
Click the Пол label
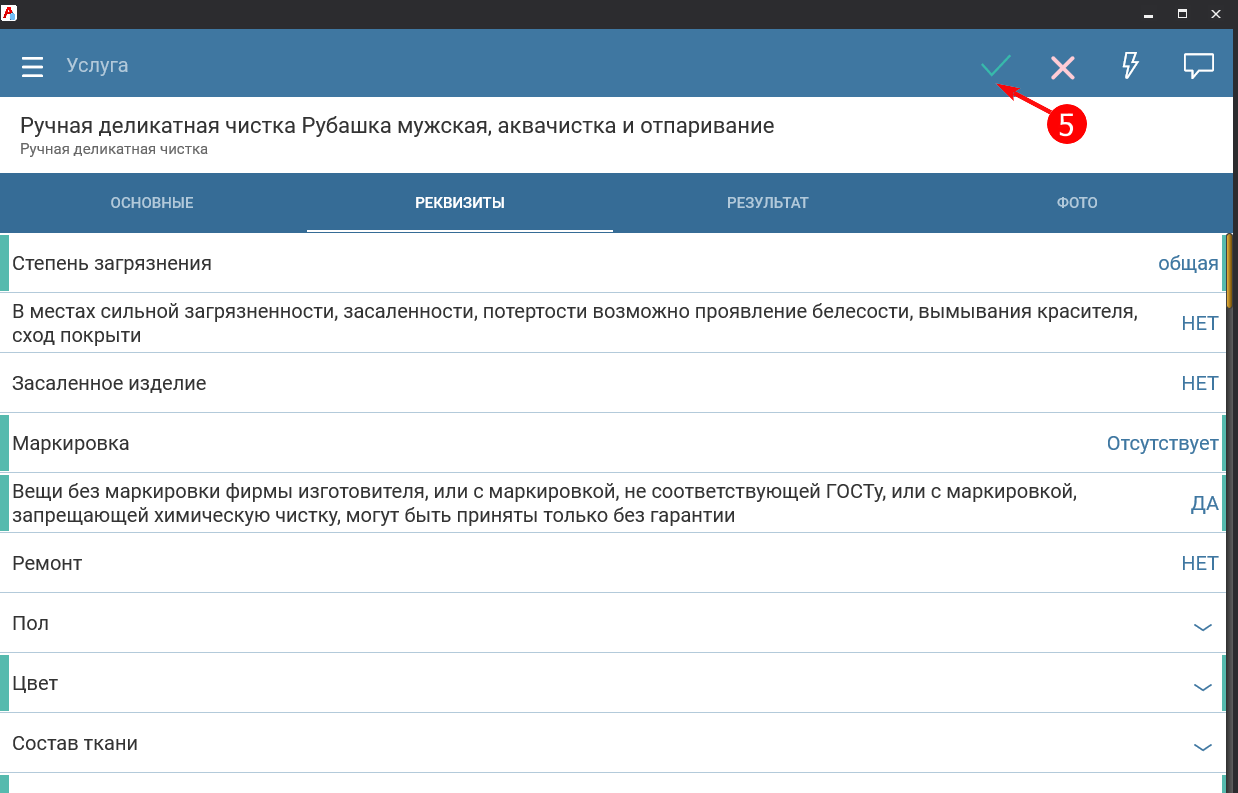click(30, 623)
